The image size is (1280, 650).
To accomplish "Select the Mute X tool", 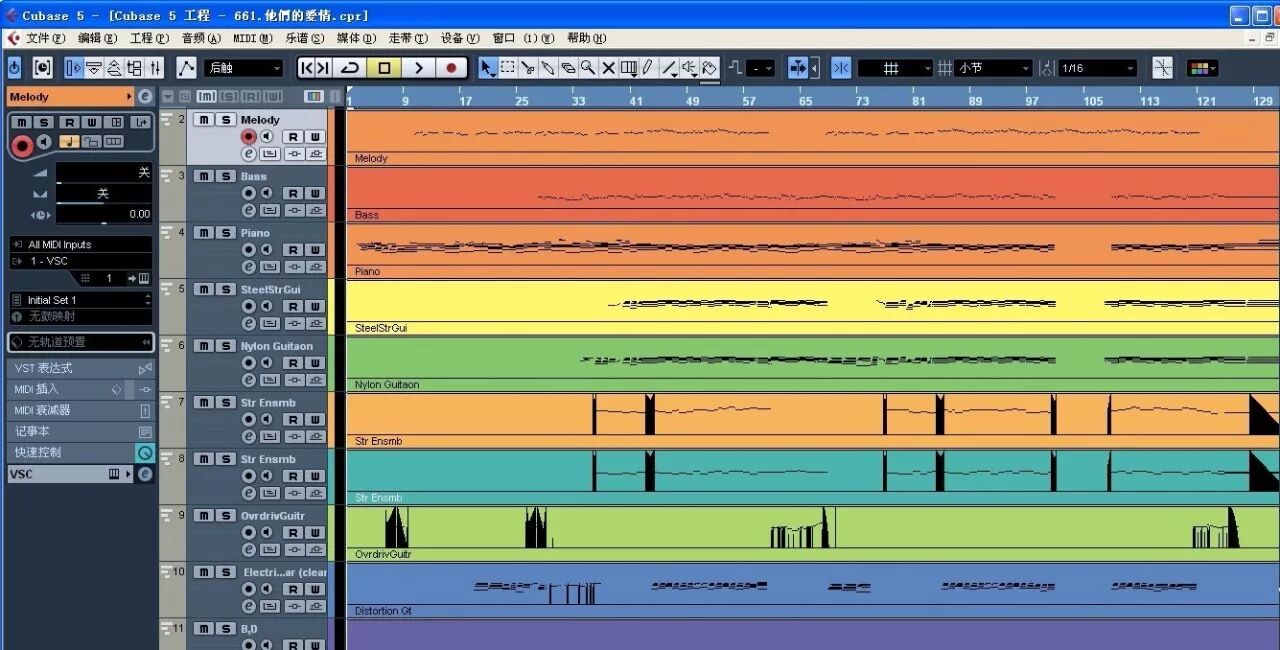I will point(608,68).
